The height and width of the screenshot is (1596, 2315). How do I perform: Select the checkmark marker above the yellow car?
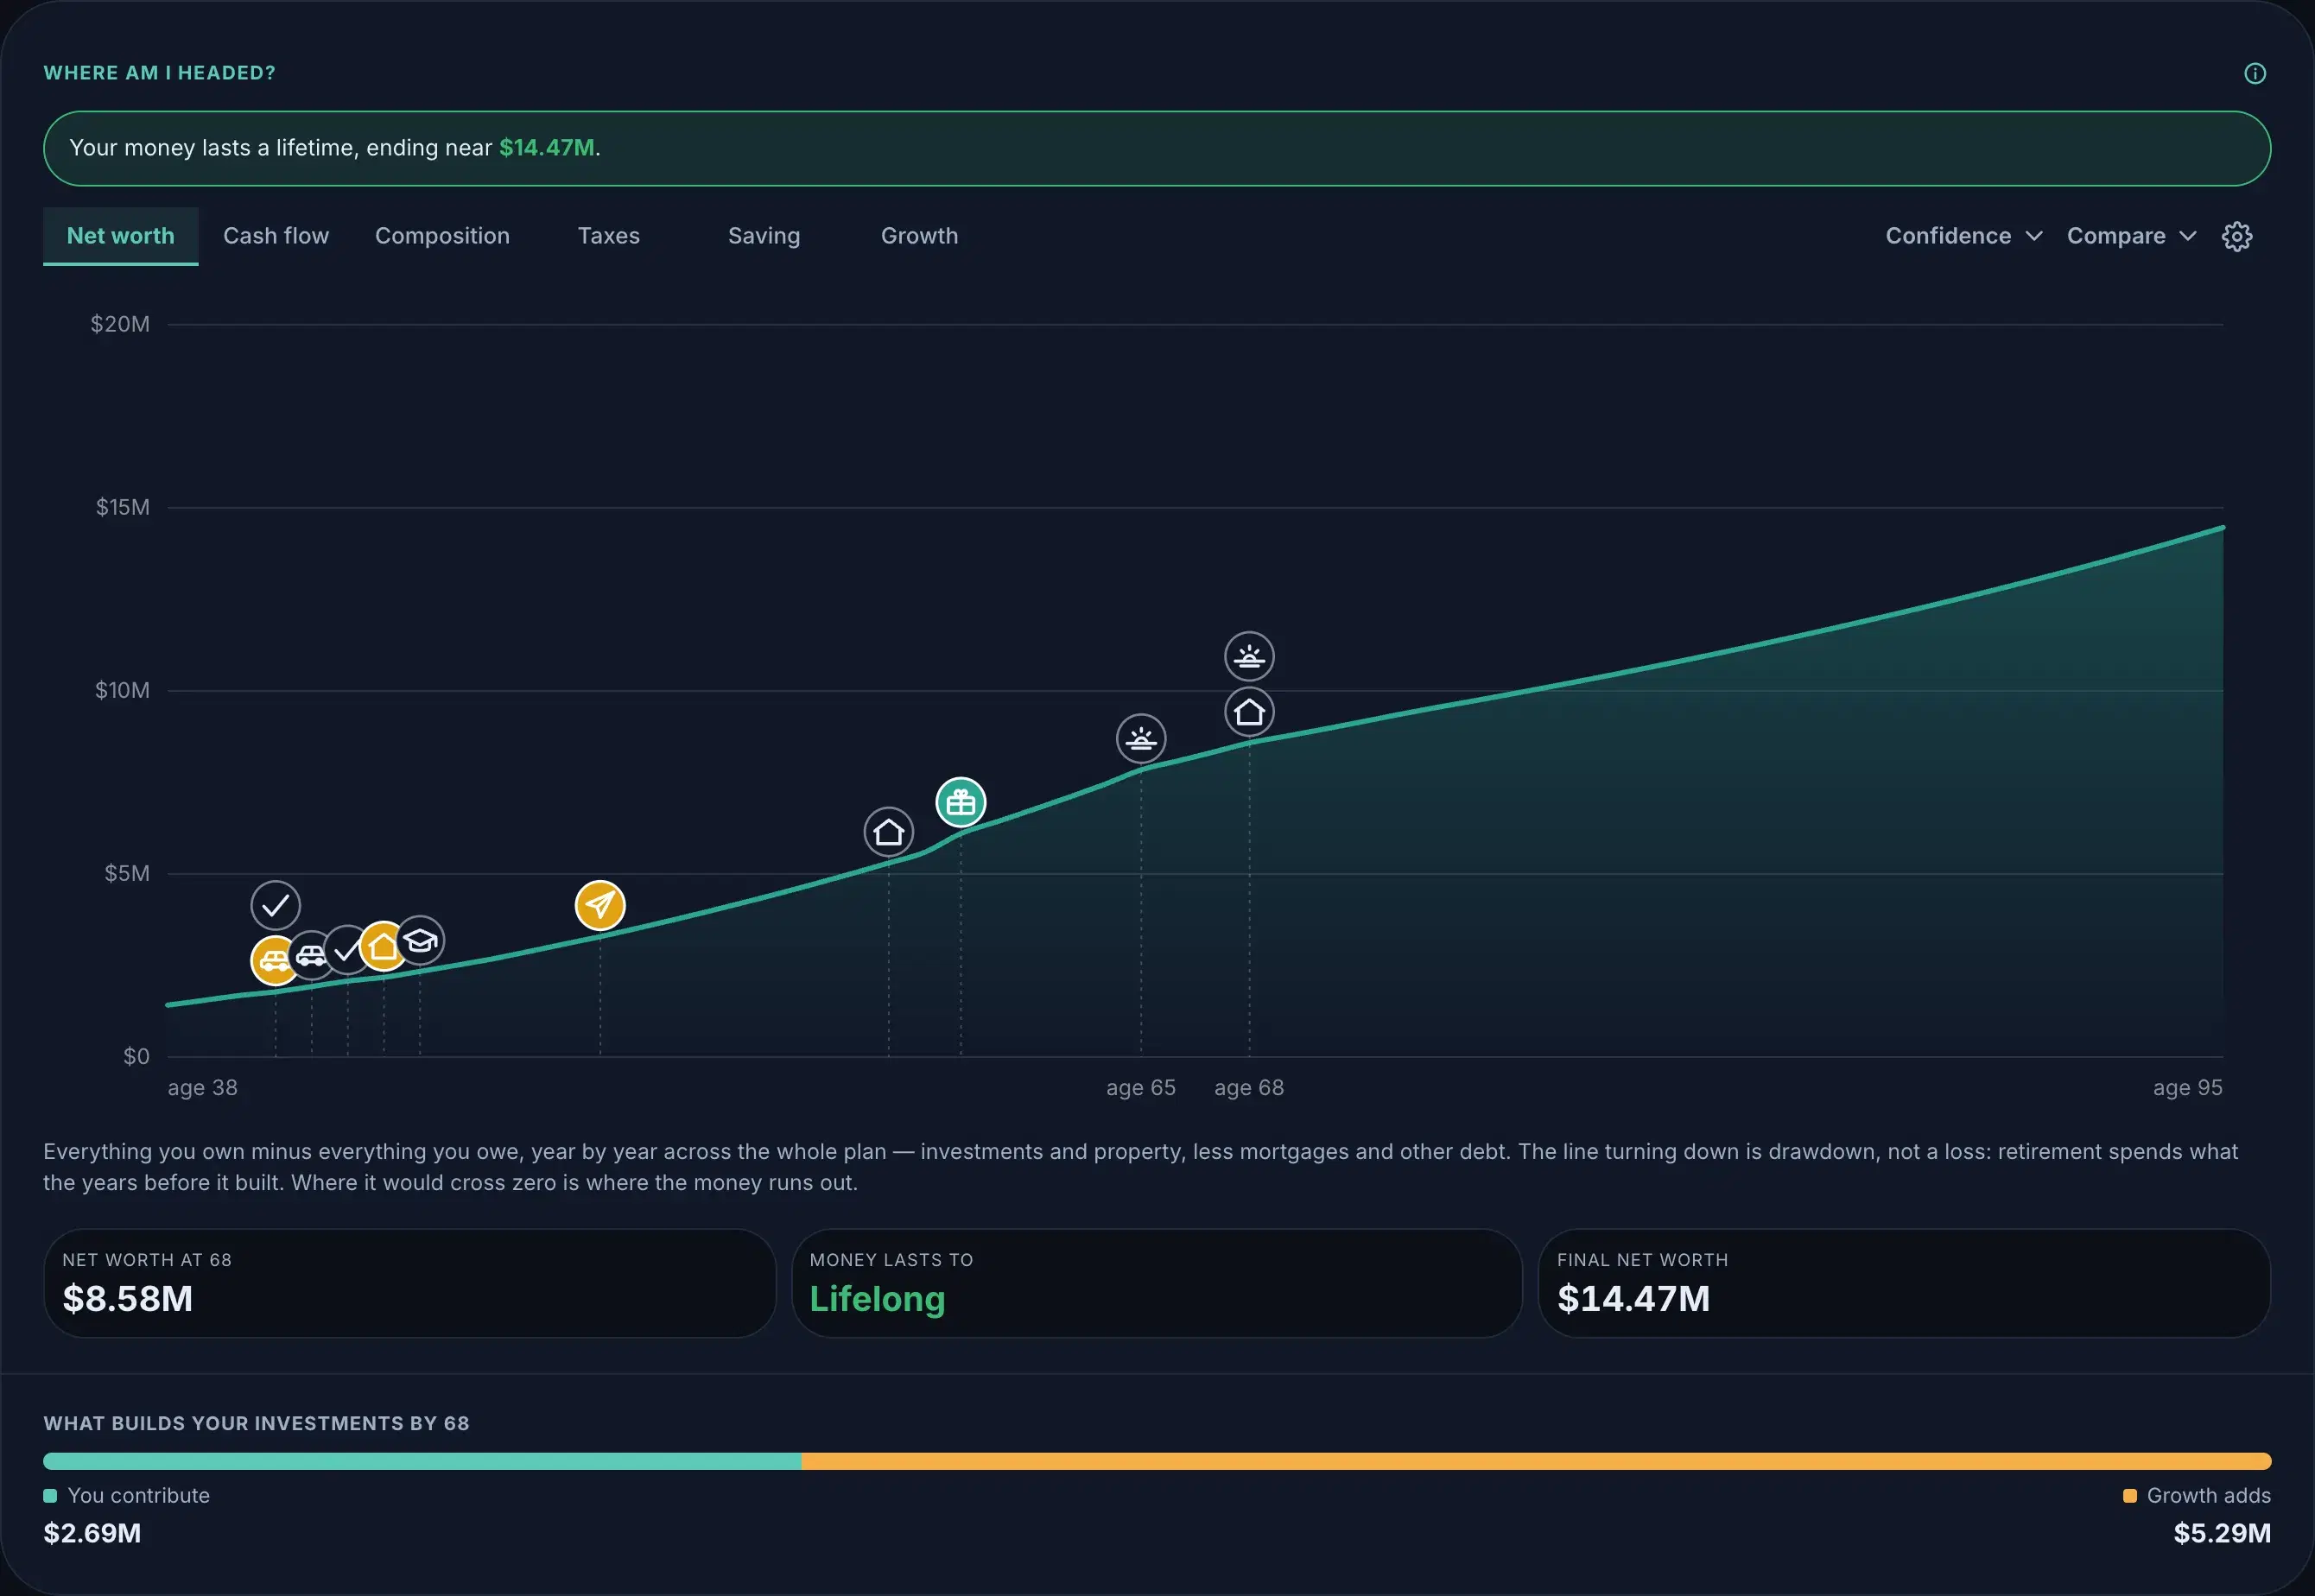(x=275, y=906)
